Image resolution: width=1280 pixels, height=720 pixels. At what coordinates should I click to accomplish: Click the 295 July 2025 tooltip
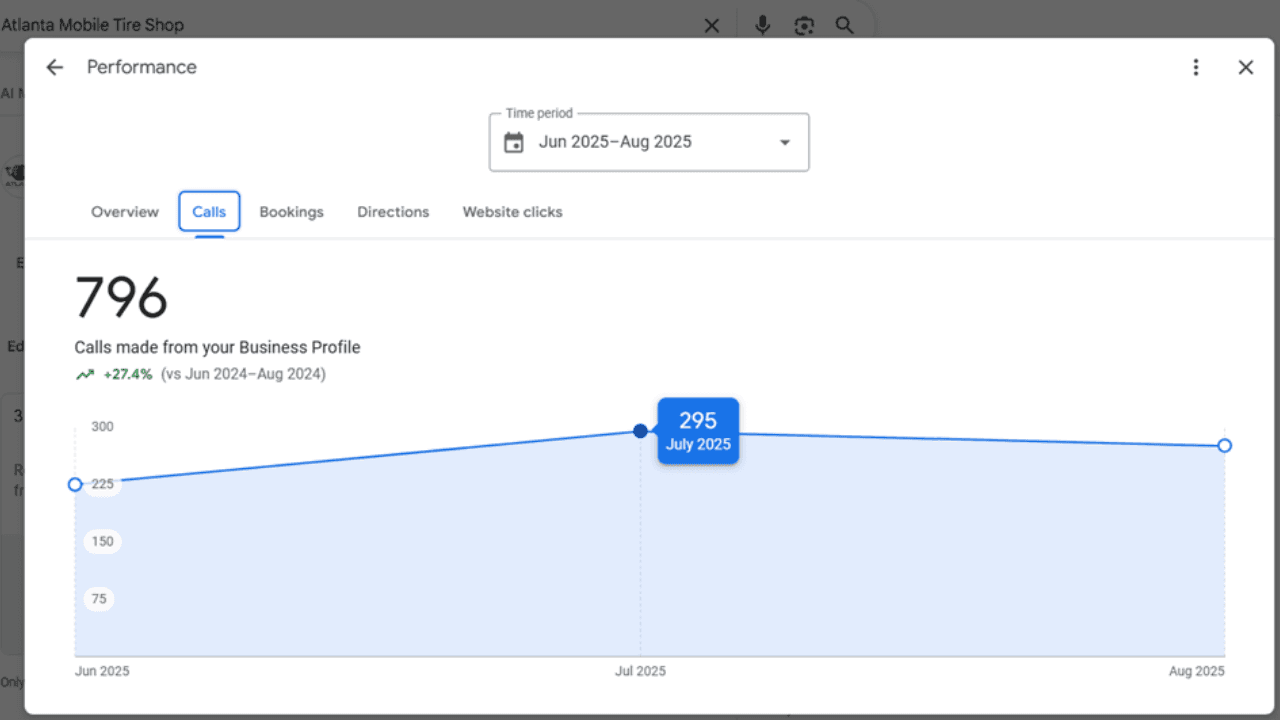697,431
